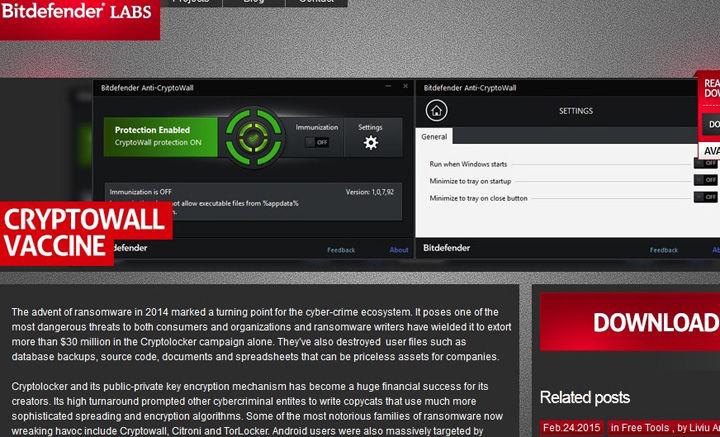This screenshot has height=437, width=720.
Task: Click Version: 1,0,7,92 text
Action: click(x=370, y=192)
